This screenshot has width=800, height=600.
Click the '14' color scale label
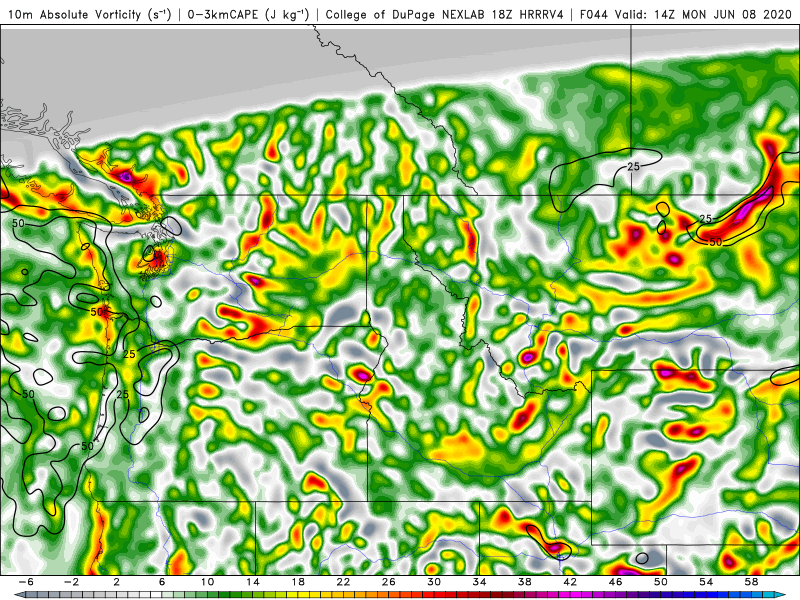[x=252, y=582]
